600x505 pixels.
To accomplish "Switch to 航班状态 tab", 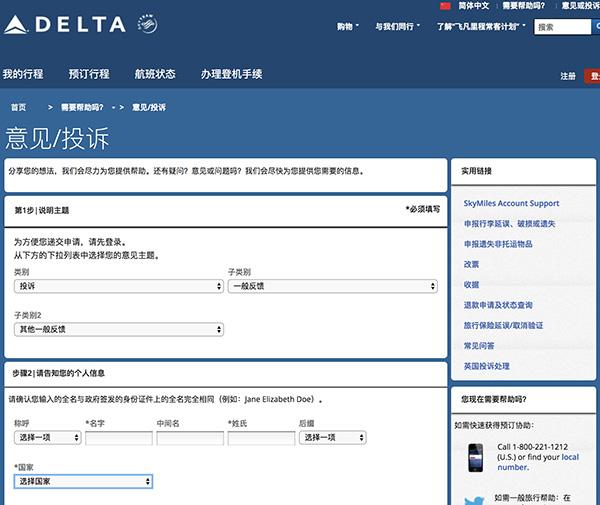I will [154, 74].
